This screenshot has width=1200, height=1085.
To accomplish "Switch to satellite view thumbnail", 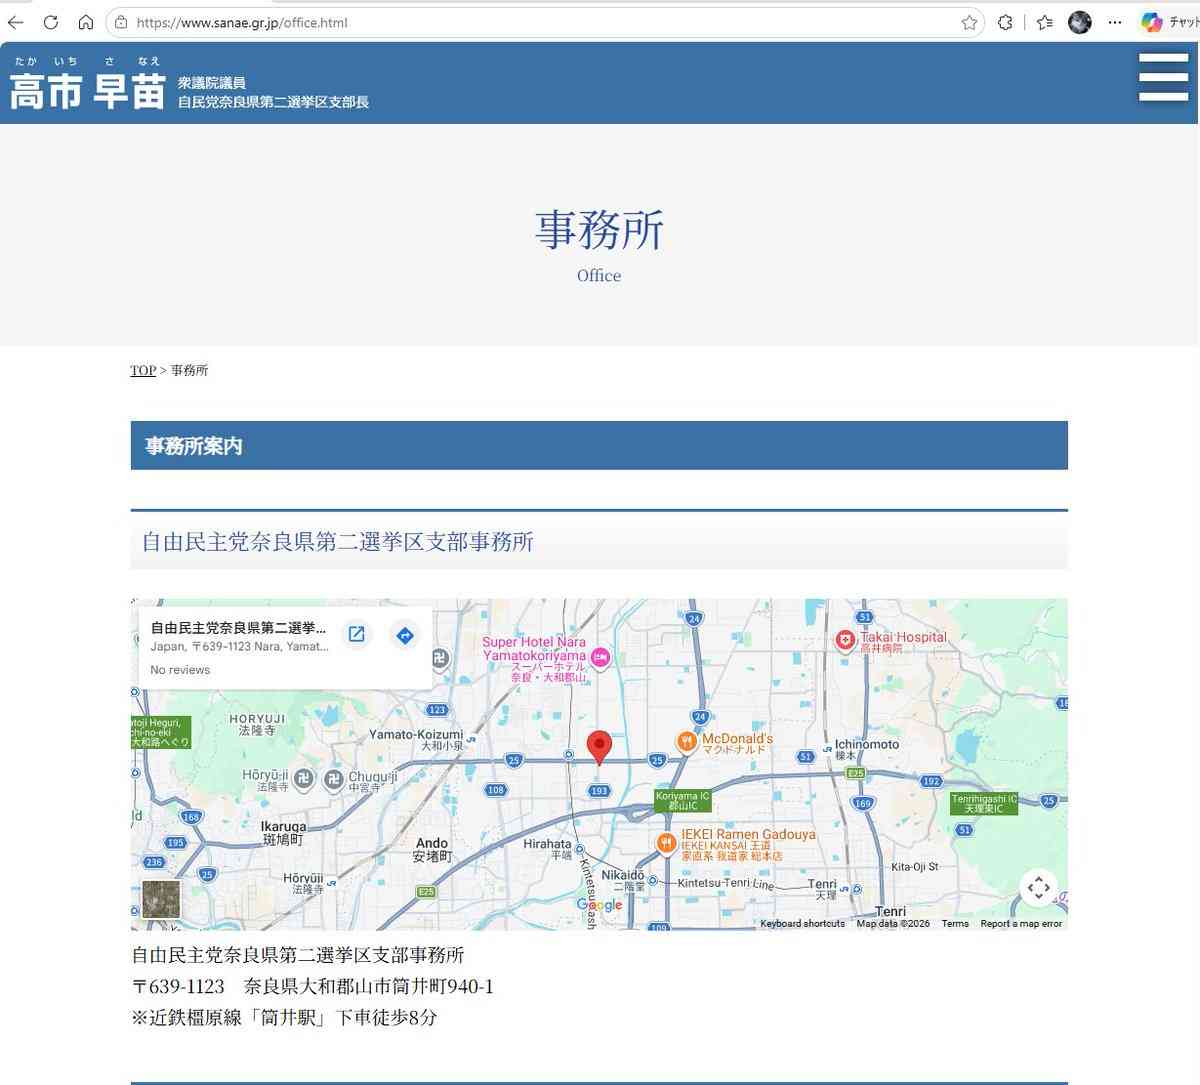I will coord(161,899).
